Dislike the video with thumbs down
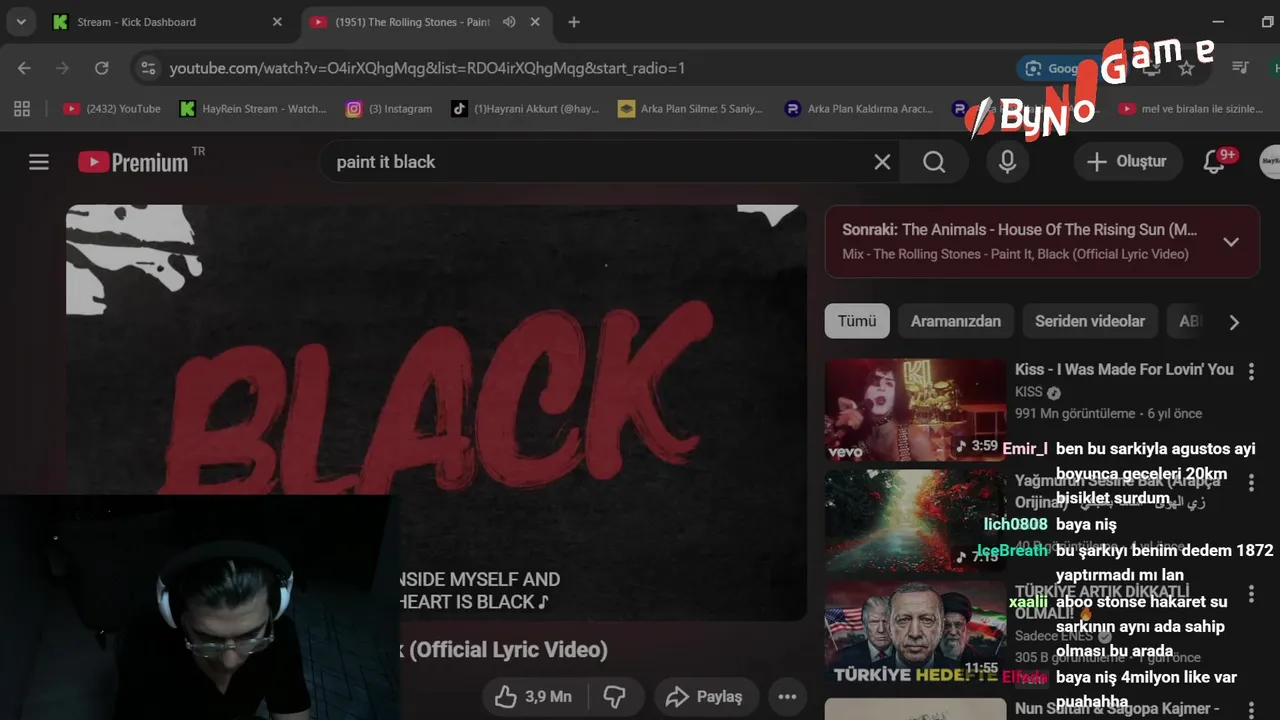This screenshot has width=1280, height=720. (x=615, y=697)
